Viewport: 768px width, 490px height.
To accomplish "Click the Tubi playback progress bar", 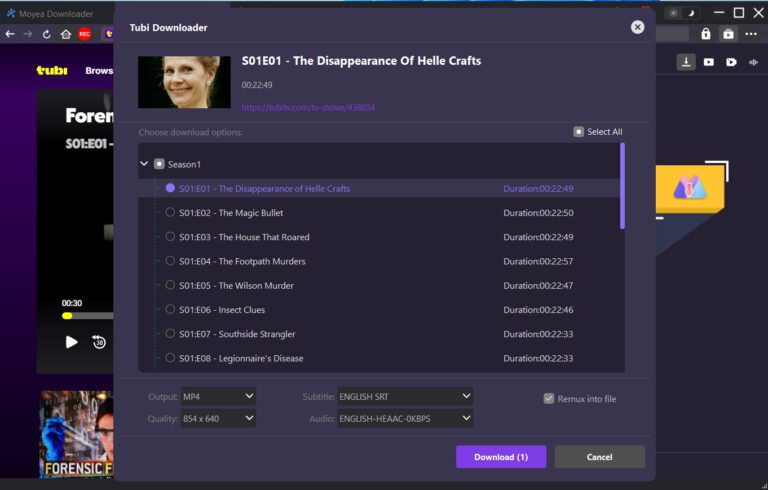I will pyautogui.click(x=88, y=316).
